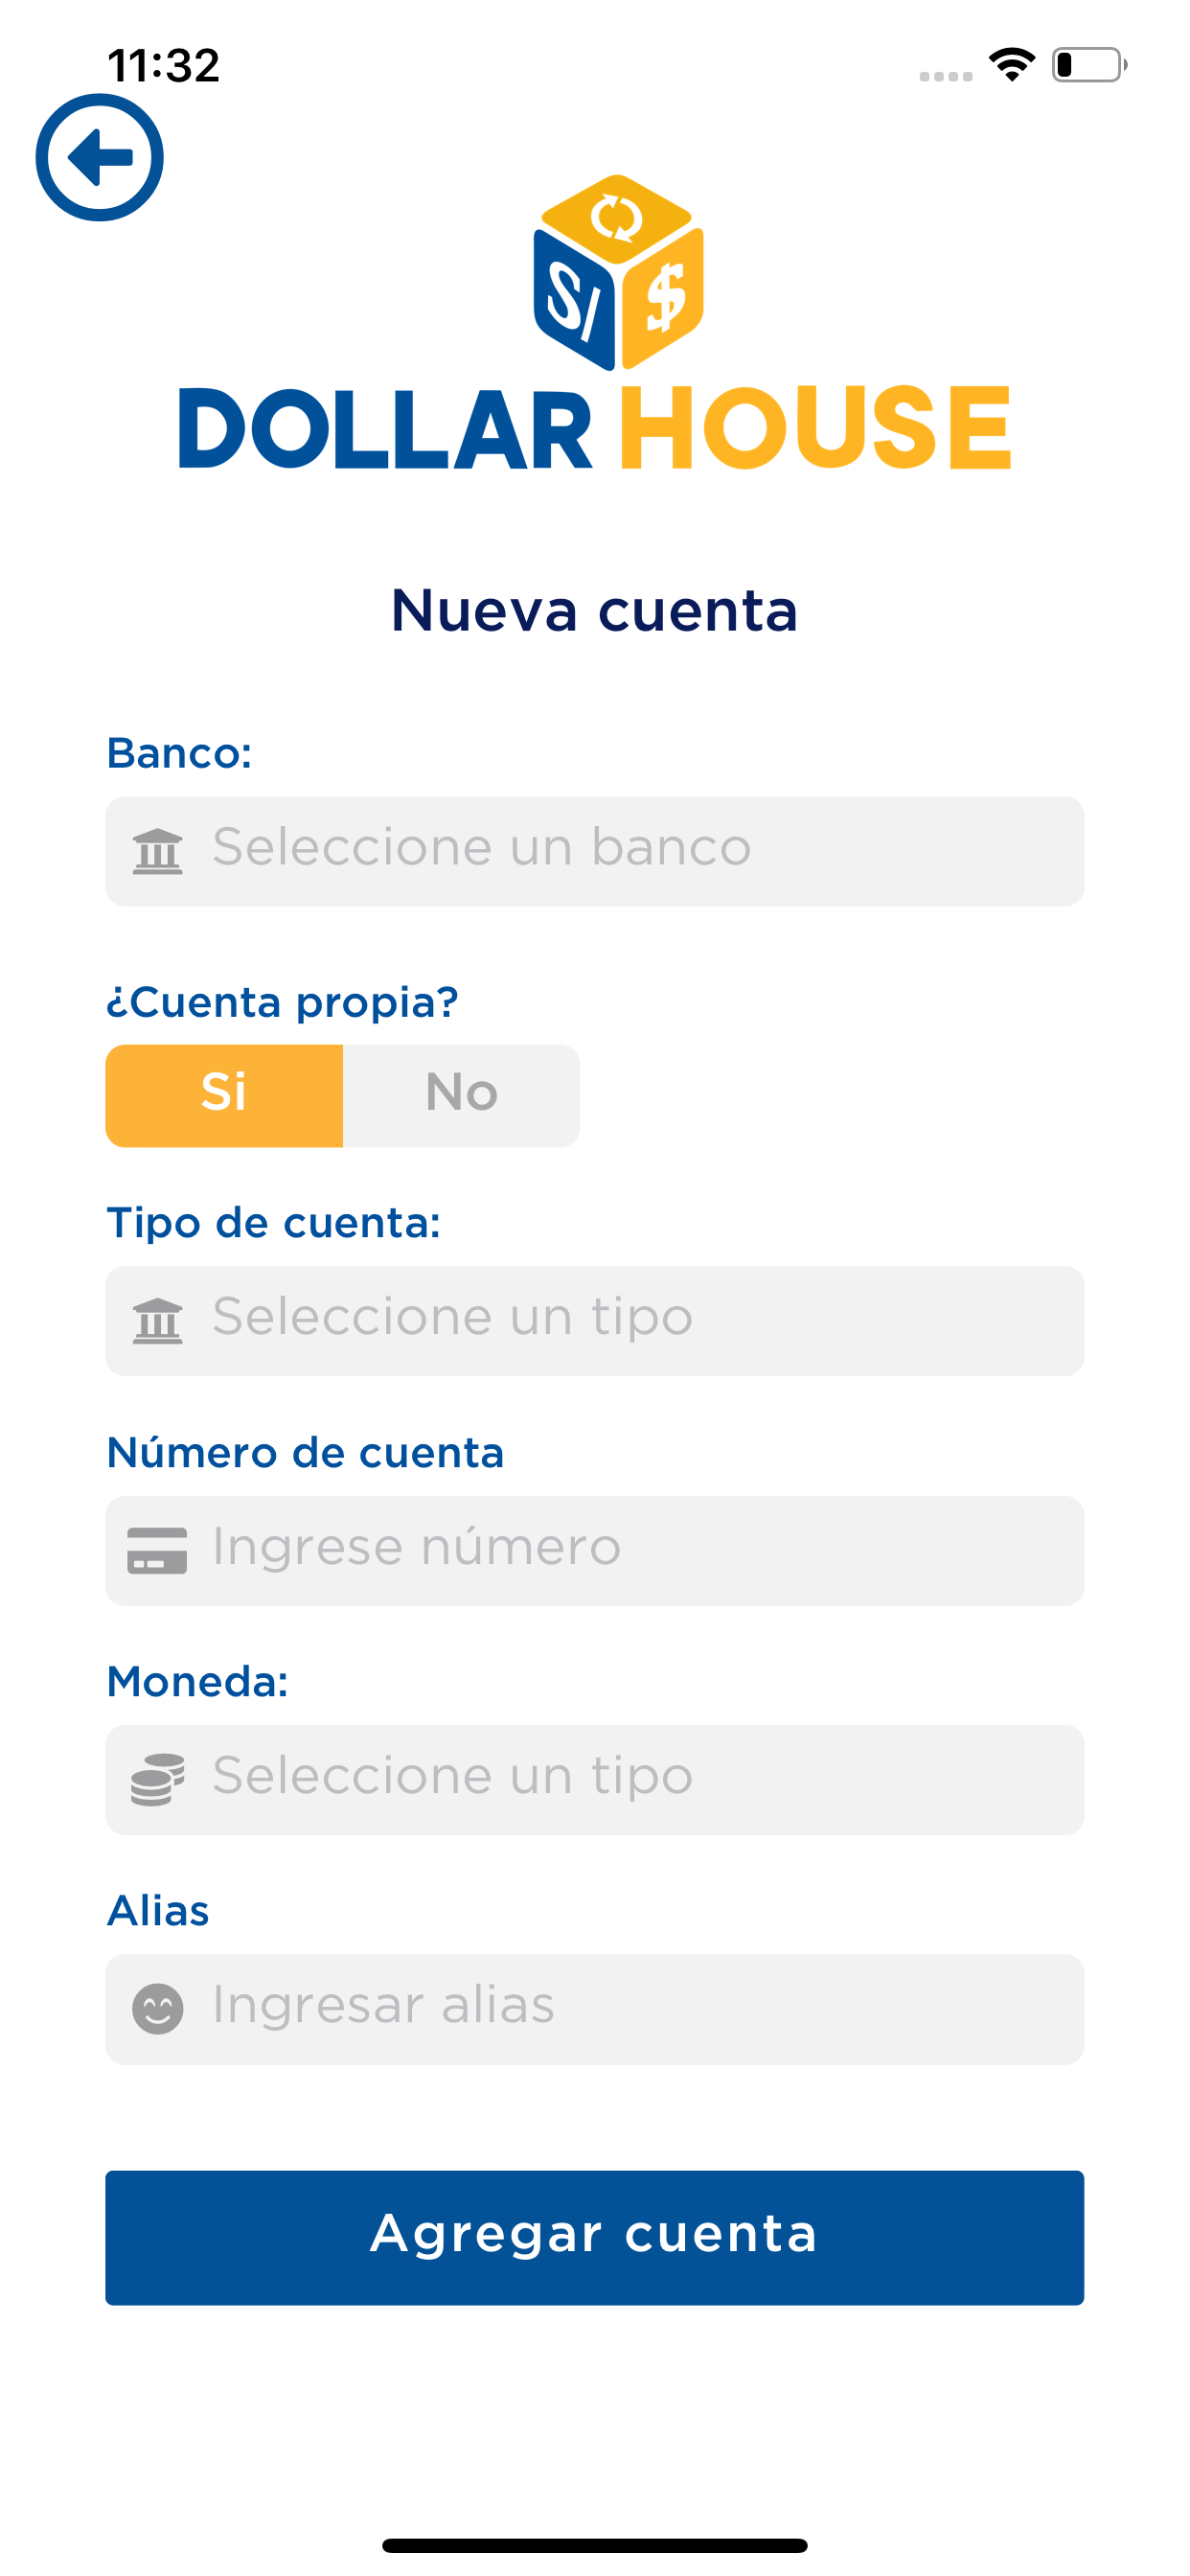Select 'No' for Cuenta propia
This screenshot has width=1190, height=2576.
(x=461, y=1095)
